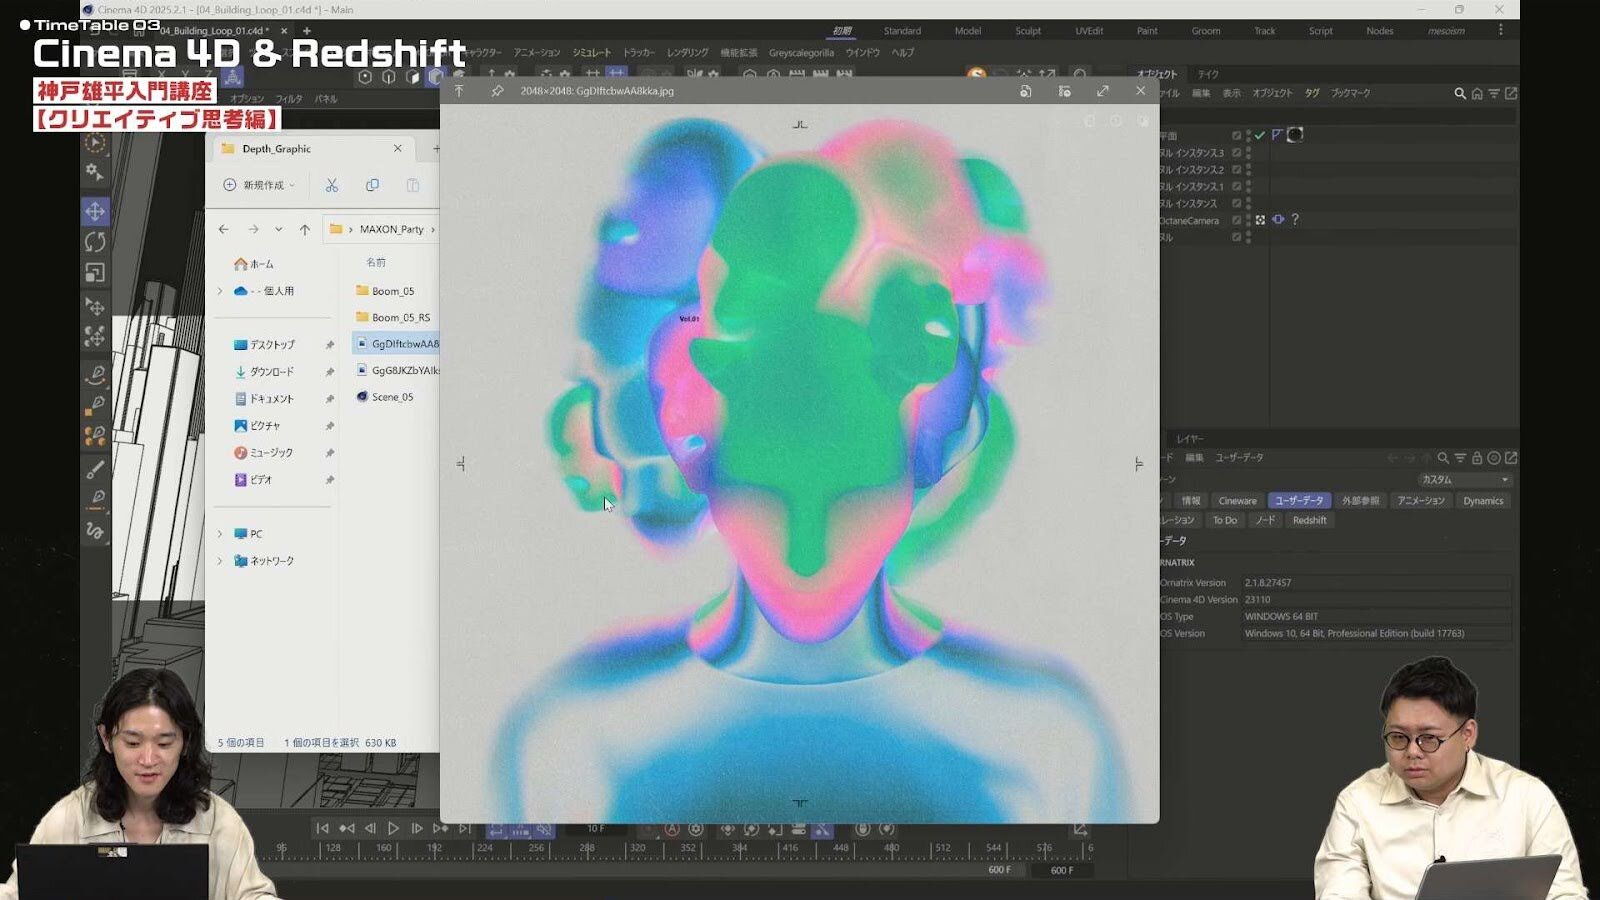Image resolution: width=1600 pixels, height=900 pixels.
Task: Select the Scale tool in left toolbar
Action: click(95, 273)
